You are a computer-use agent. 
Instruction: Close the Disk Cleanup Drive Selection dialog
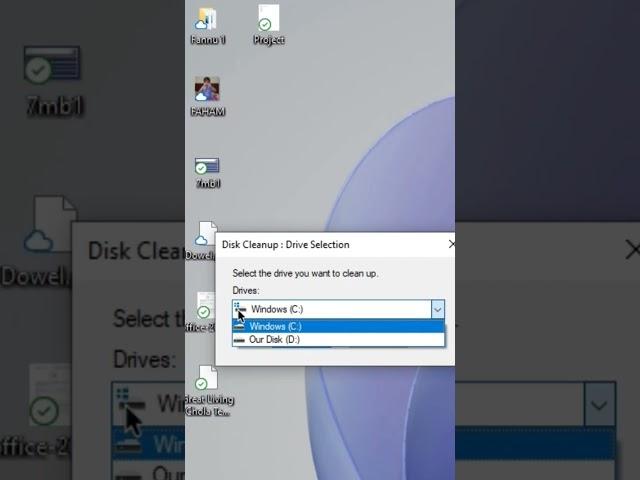point(451,244)
